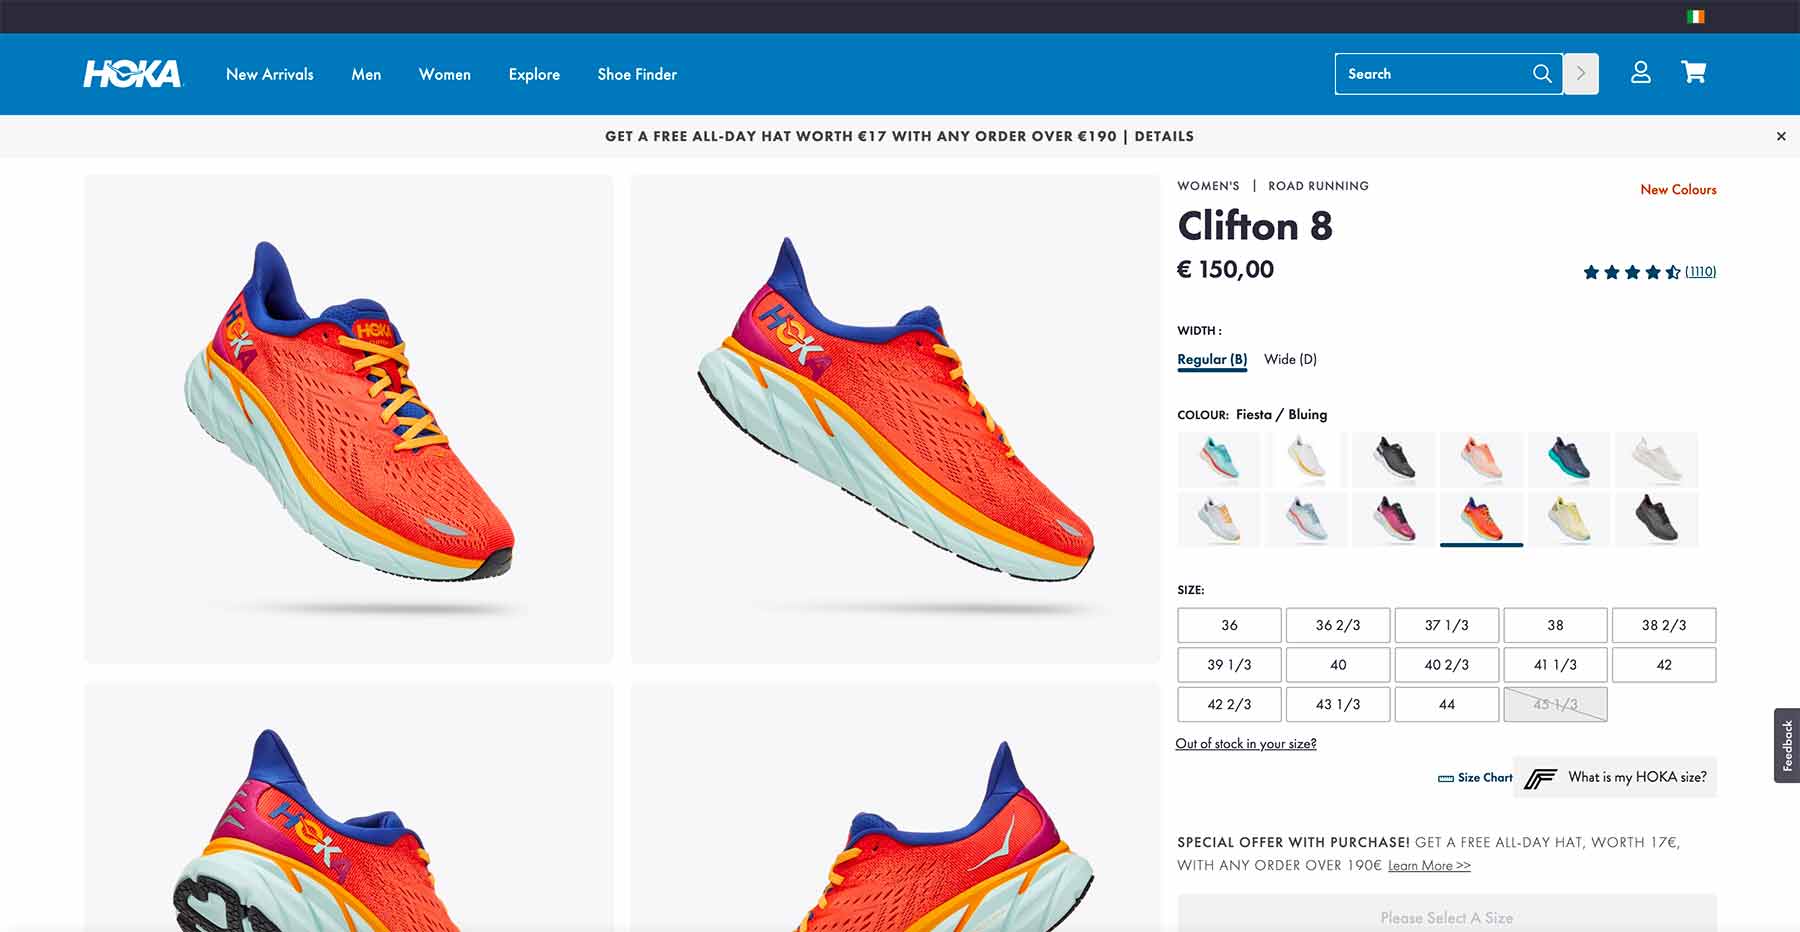Viewport: 1800px width, 932px height.
Task: Open the first side-view shoe image
Action: (x=349, y=419)
